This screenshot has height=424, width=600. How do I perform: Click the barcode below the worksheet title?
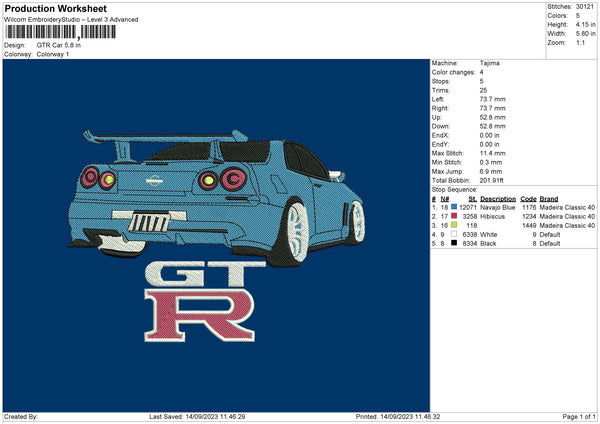point(60,32)
